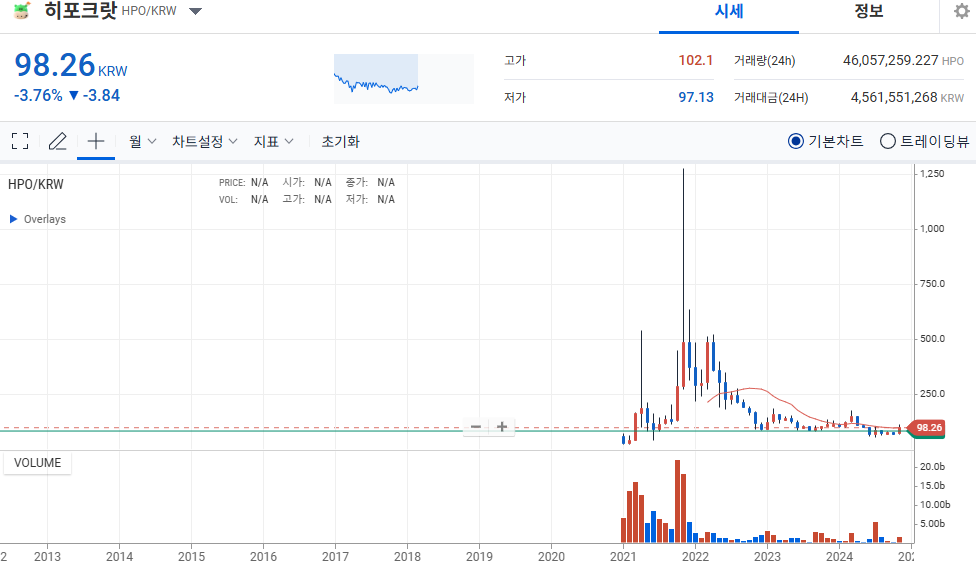Click the 1,250 price axis label

932,174
